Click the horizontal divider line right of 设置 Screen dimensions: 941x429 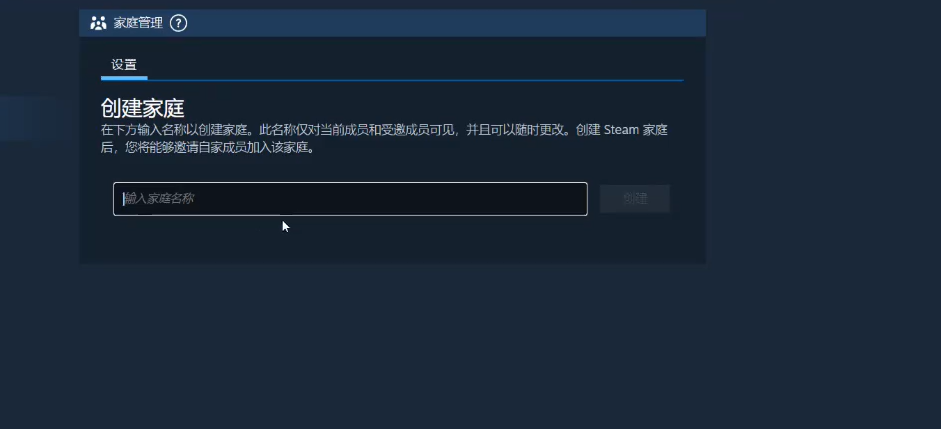coord(415,79)
